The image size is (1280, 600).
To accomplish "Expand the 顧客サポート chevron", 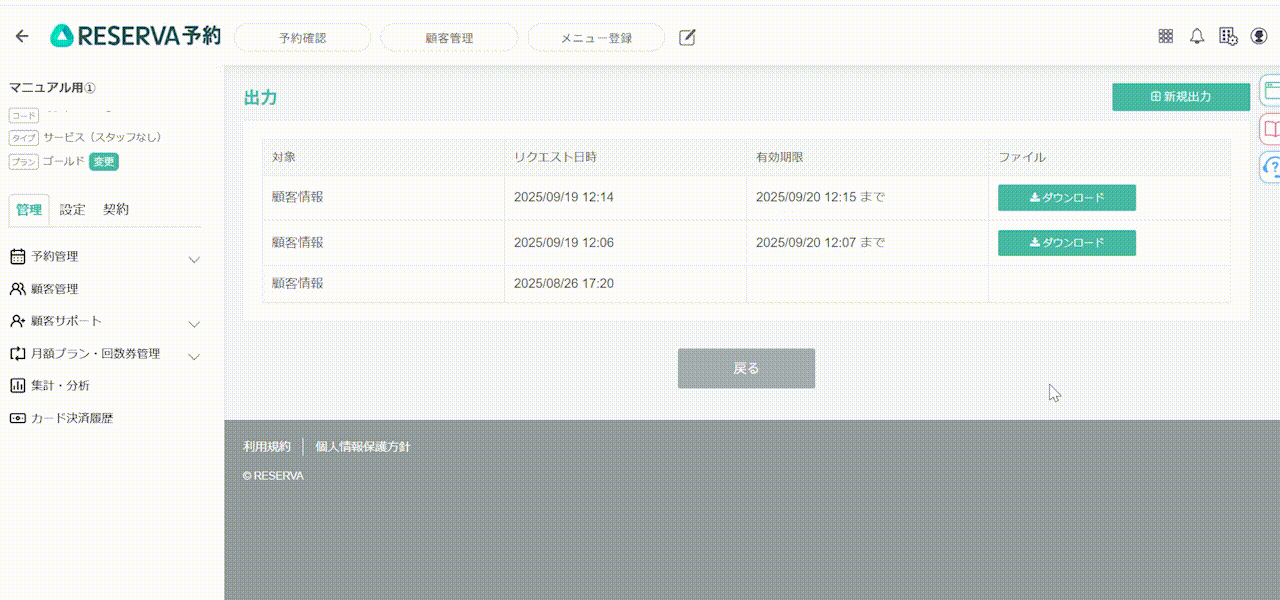I will [x=195, y=324].
